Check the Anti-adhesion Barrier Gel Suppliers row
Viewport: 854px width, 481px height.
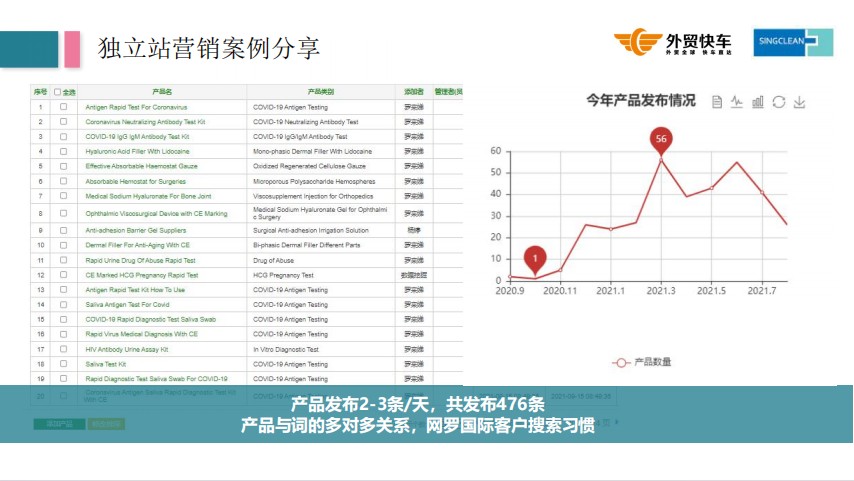click(x=64, y=230)
